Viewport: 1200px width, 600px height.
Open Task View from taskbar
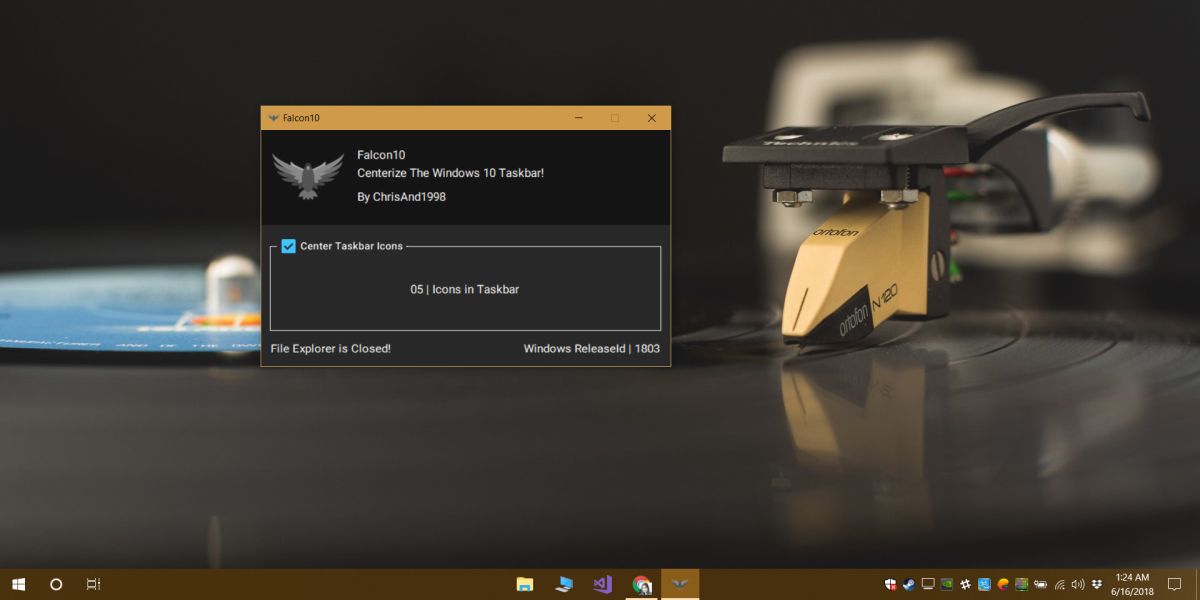click(x=93, y=584)
